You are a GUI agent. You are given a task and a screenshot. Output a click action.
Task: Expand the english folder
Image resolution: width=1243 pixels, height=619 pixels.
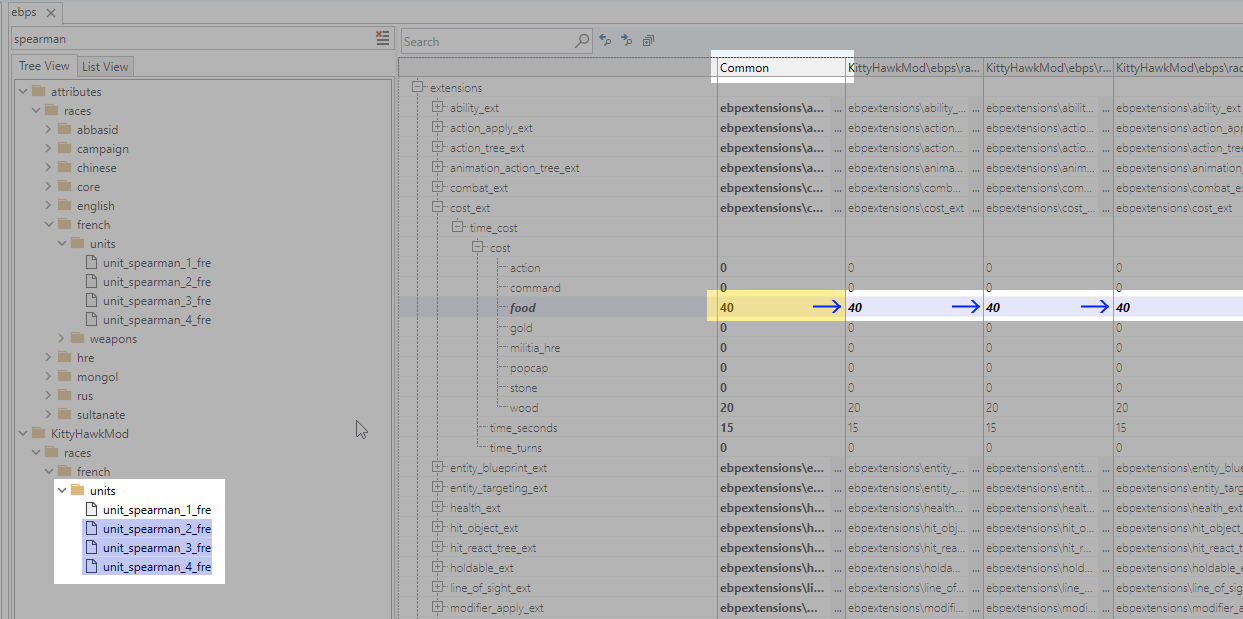coord(49,206)
